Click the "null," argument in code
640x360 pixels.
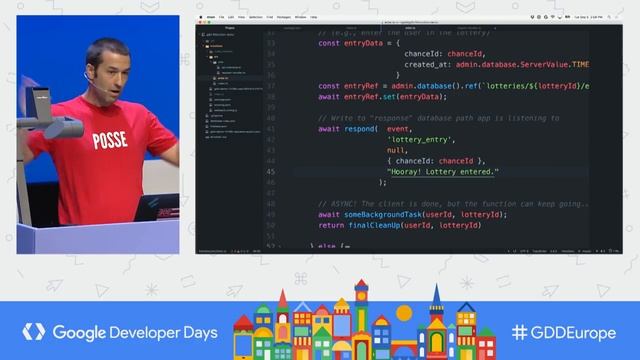pyautogui.click(x=397, y=150)
